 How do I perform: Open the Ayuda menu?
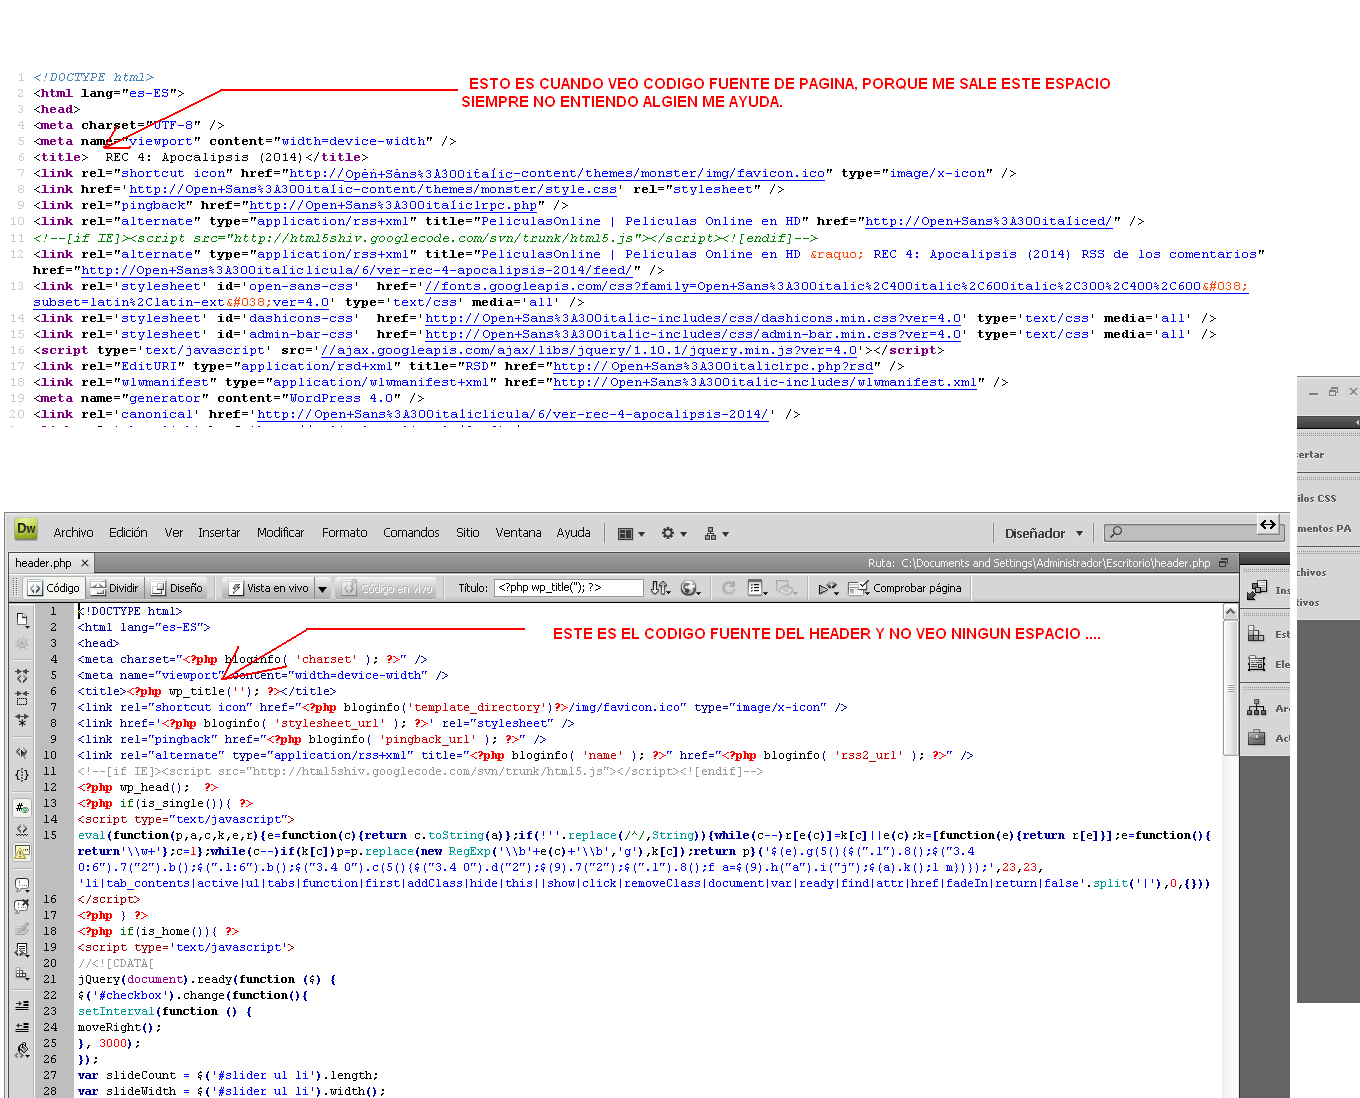coord(574,533)
